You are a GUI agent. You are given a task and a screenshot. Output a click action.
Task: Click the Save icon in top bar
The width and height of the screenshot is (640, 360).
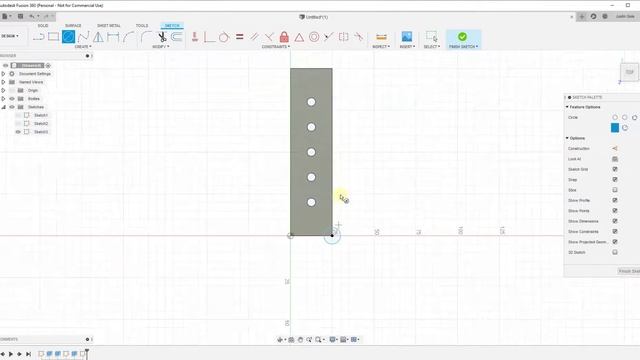click(x=20, y=16)
